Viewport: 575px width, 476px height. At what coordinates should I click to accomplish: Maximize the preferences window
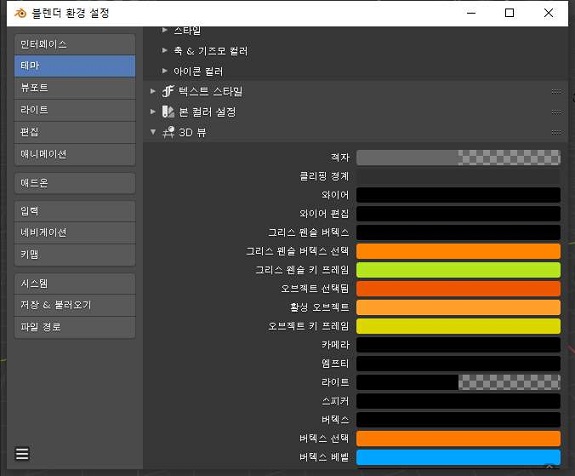click(x=509, y=13)
